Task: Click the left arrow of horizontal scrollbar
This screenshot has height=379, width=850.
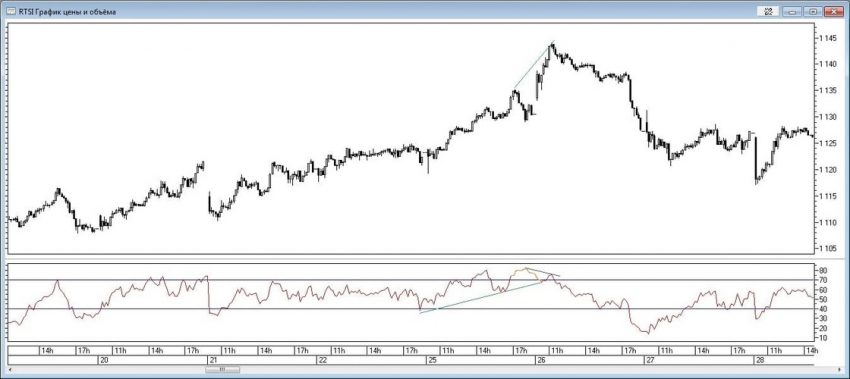Action: pyautogui.click(x=10, y=369)
